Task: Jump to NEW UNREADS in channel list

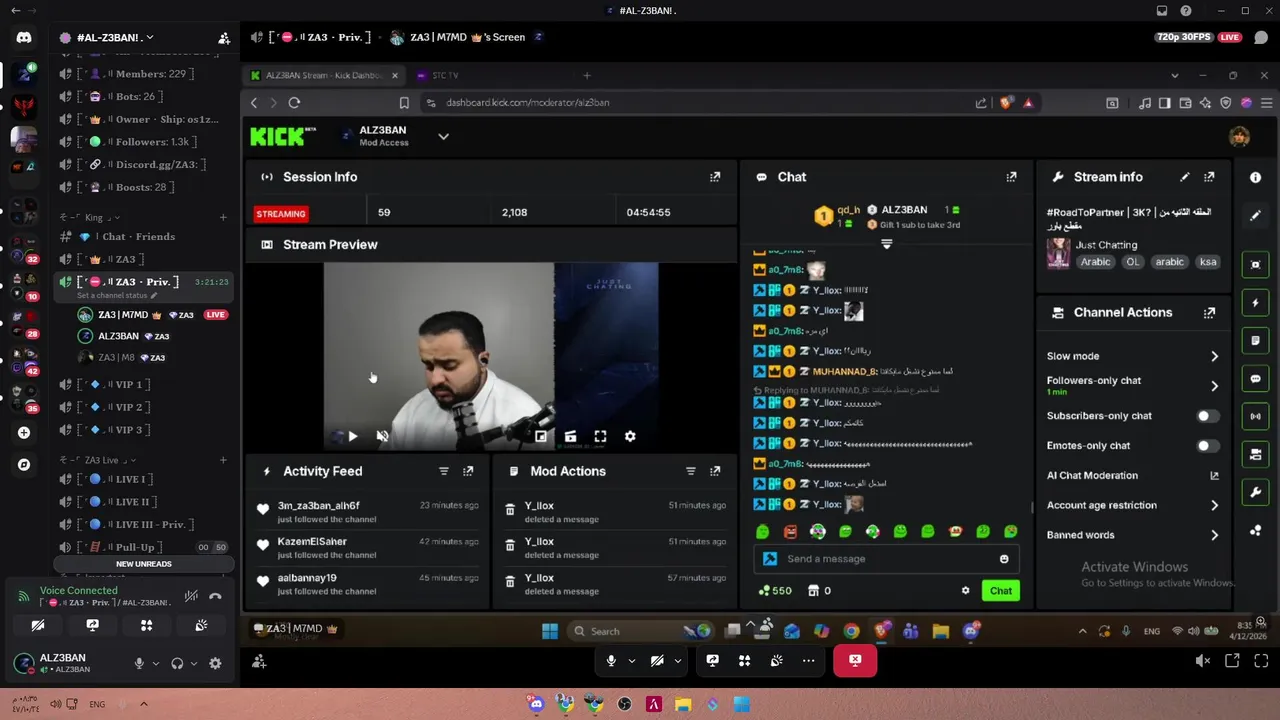Action: pos(144,564)
